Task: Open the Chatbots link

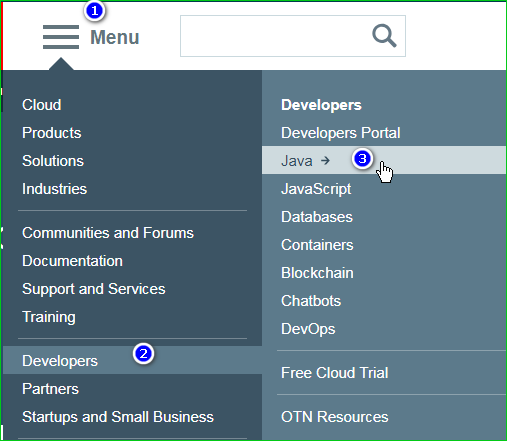Action: 311,301
